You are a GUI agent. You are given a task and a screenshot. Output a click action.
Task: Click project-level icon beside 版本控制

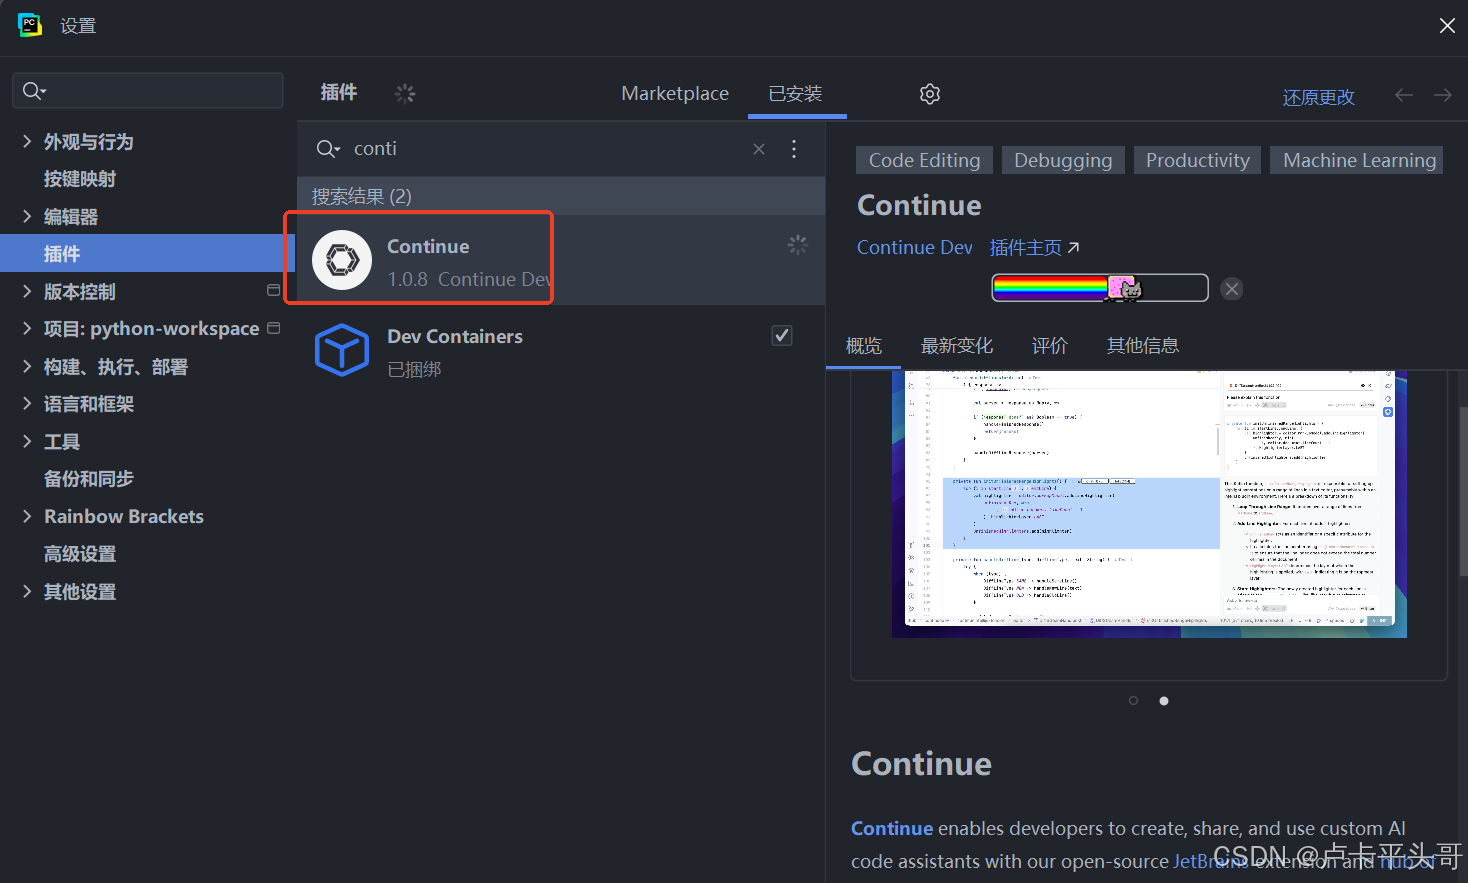coord(273,290)
